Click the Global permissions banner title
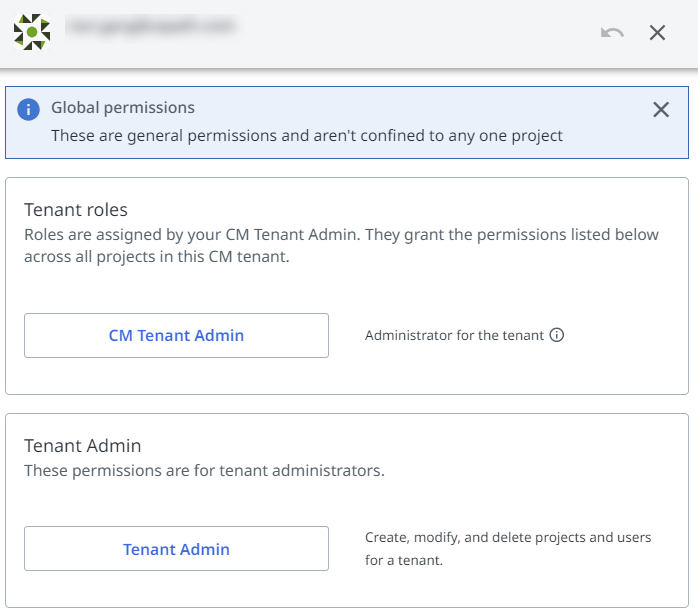The image size is (698, 615). (123, 108)
